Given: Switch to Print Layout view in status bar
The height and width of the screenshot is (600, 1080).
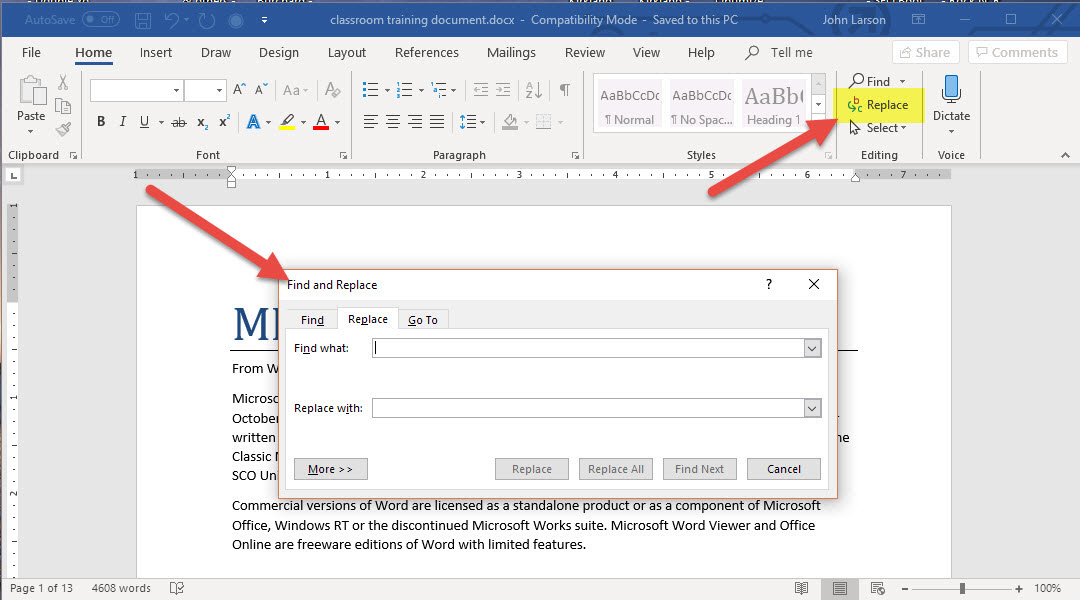Looking at the screenshot, I should click(840, 588).
